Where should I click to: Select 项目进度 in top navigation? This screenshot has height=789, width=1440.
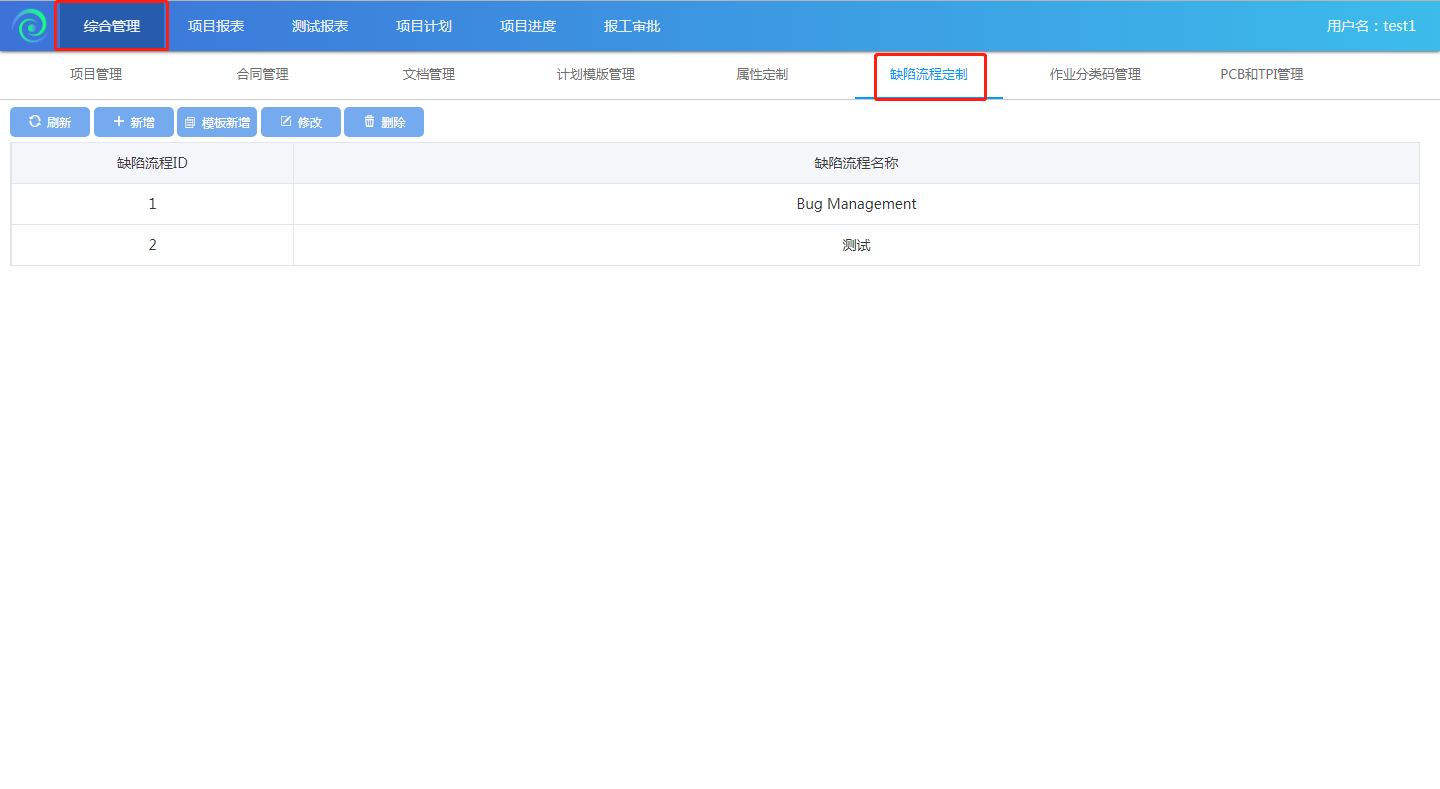(x=528, y=26)
